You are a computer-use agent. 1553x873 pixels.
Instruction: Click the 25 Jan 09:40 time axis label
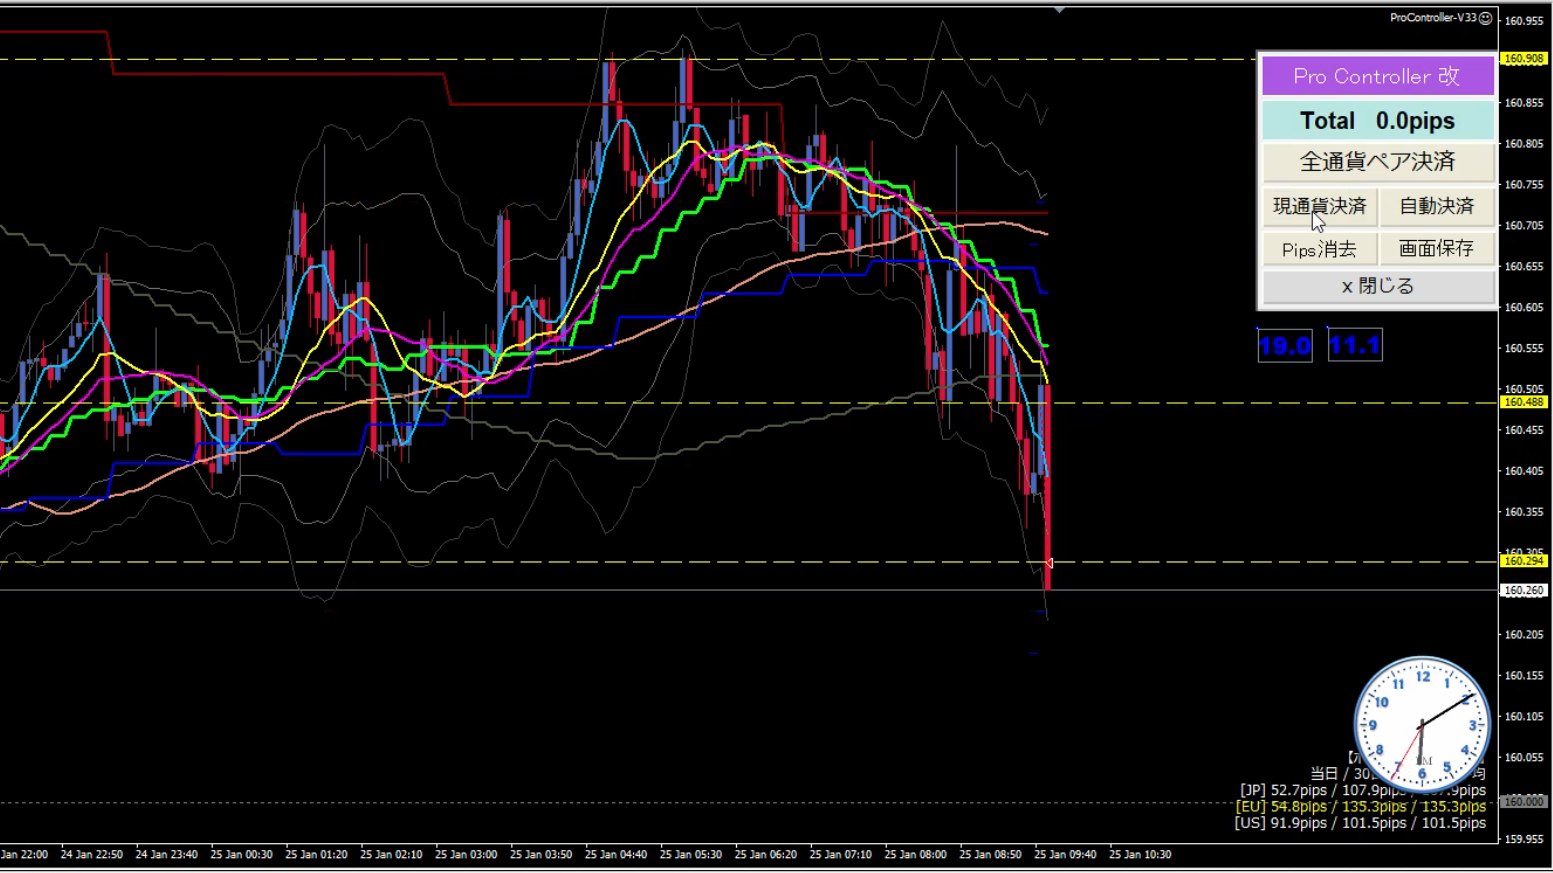[1065, 855]
